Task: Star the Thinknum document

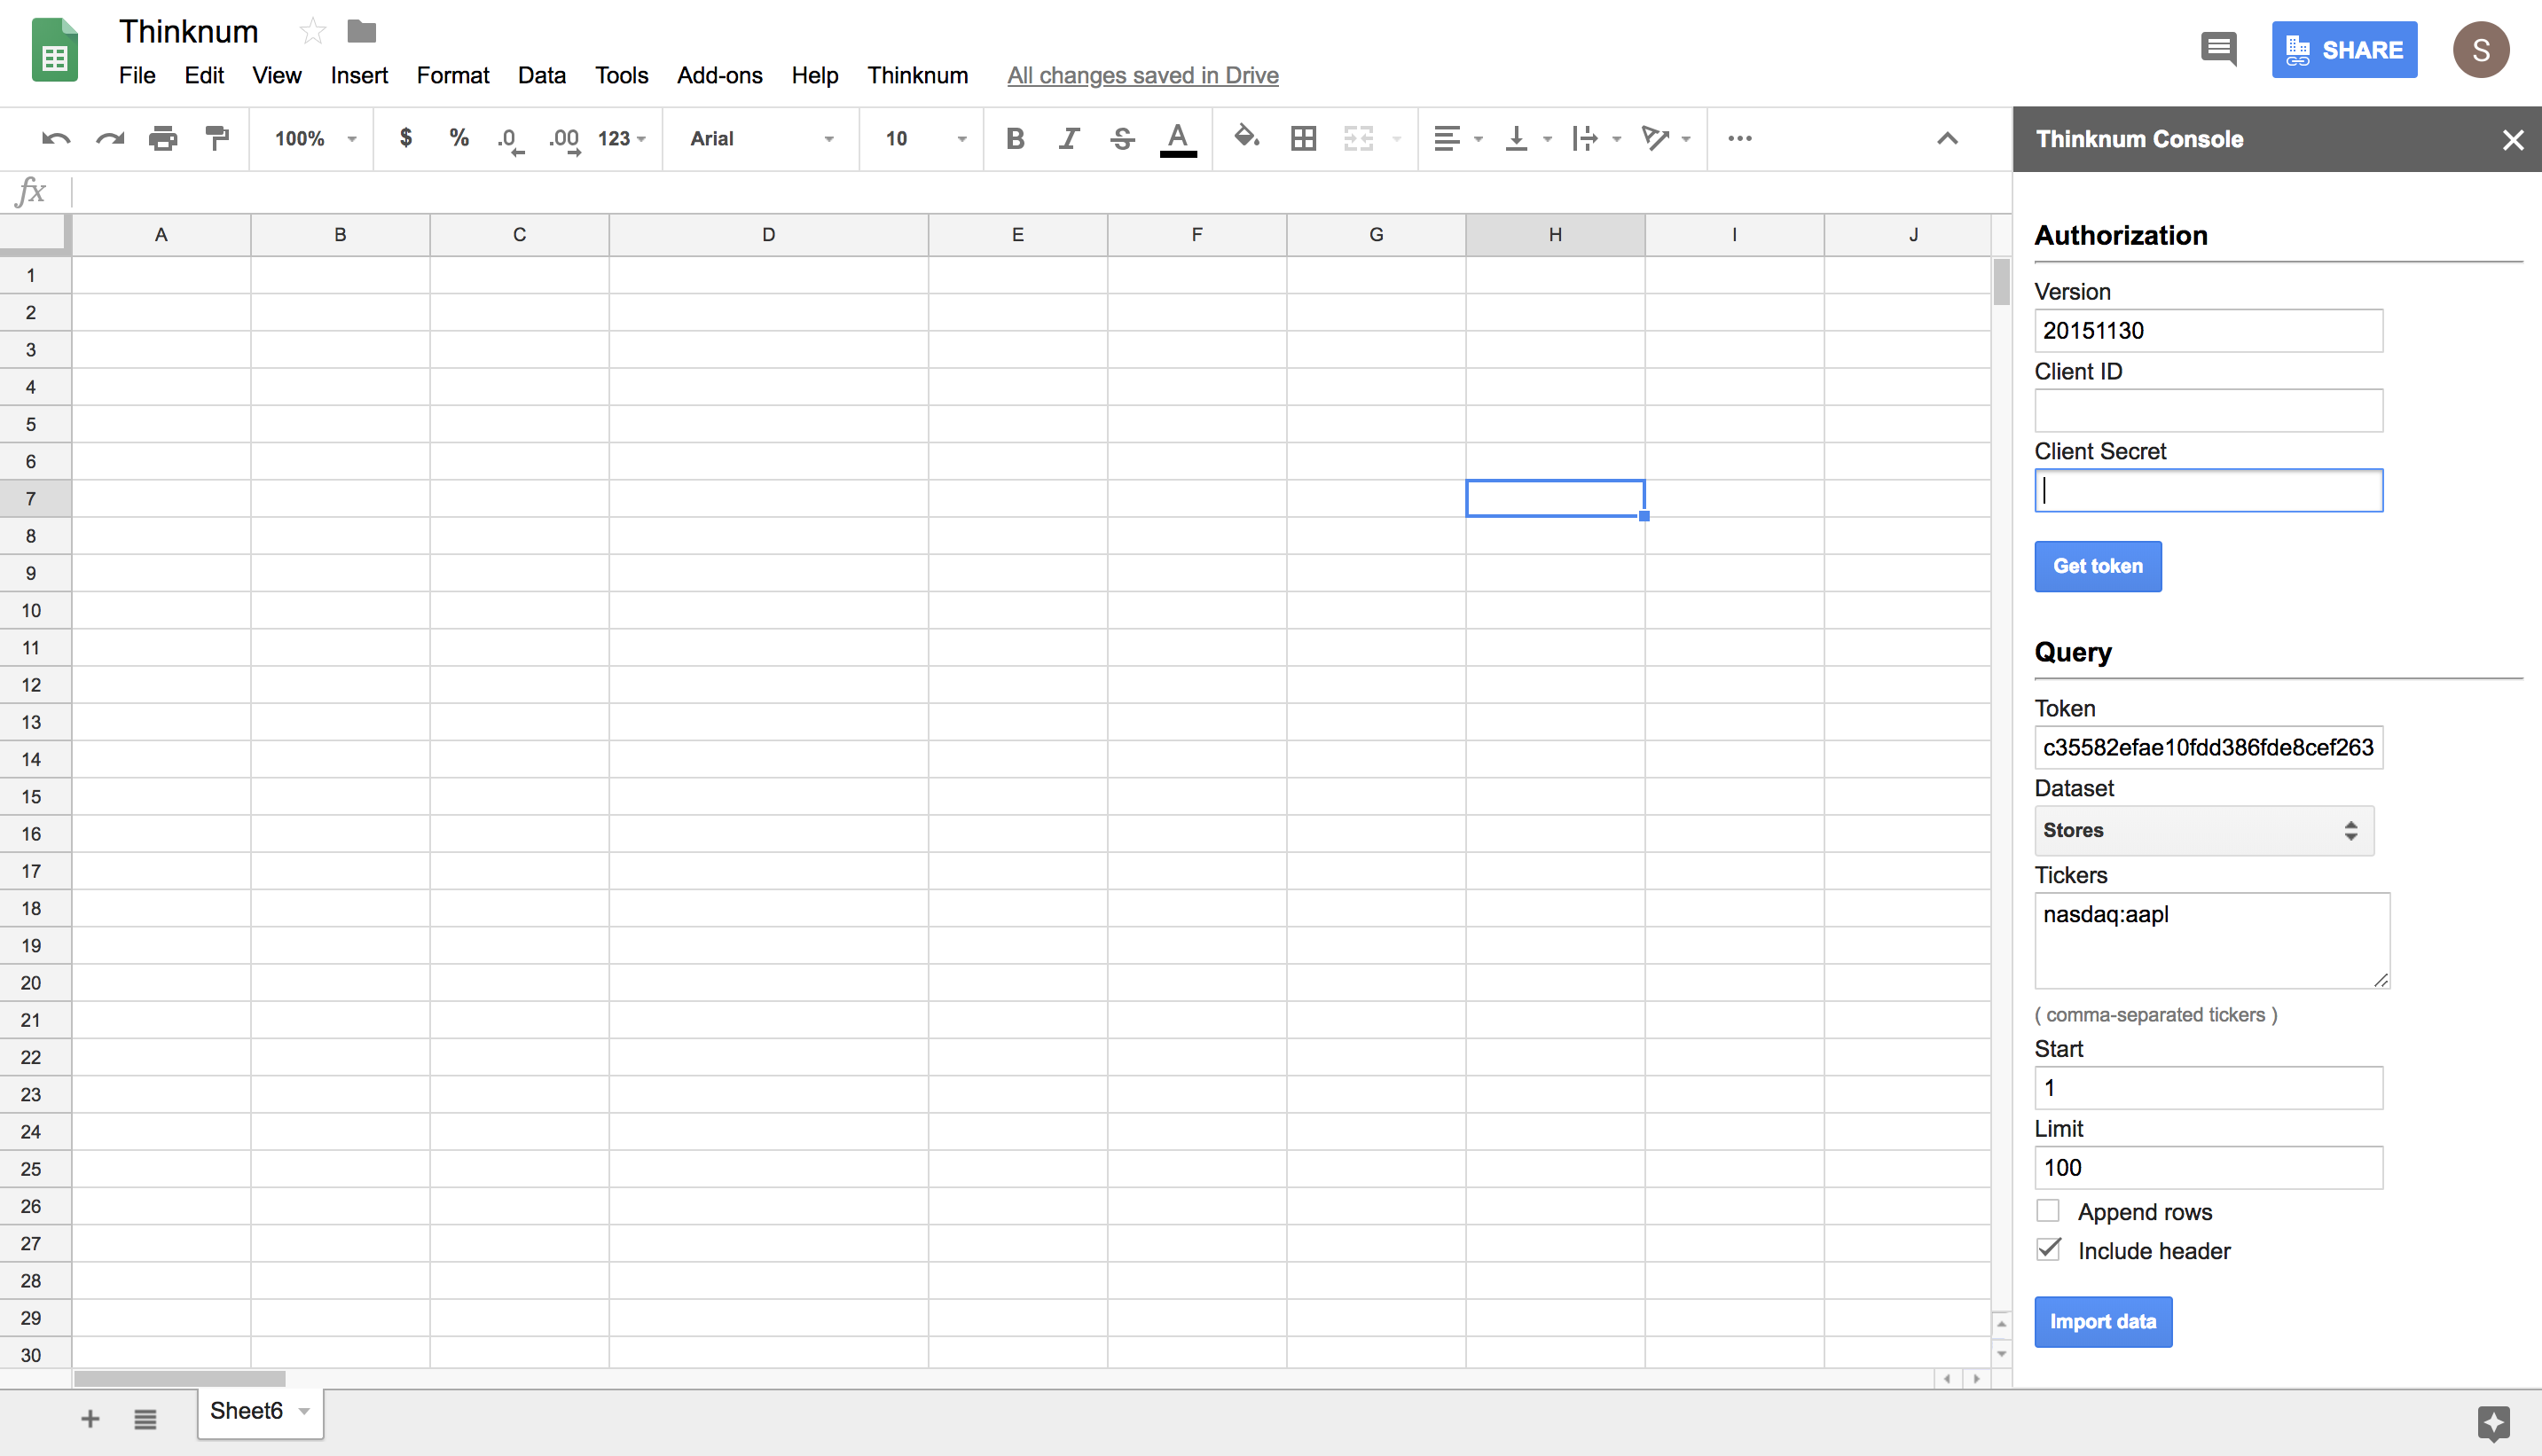Action: pyautogui.click(x=312, y=32)
